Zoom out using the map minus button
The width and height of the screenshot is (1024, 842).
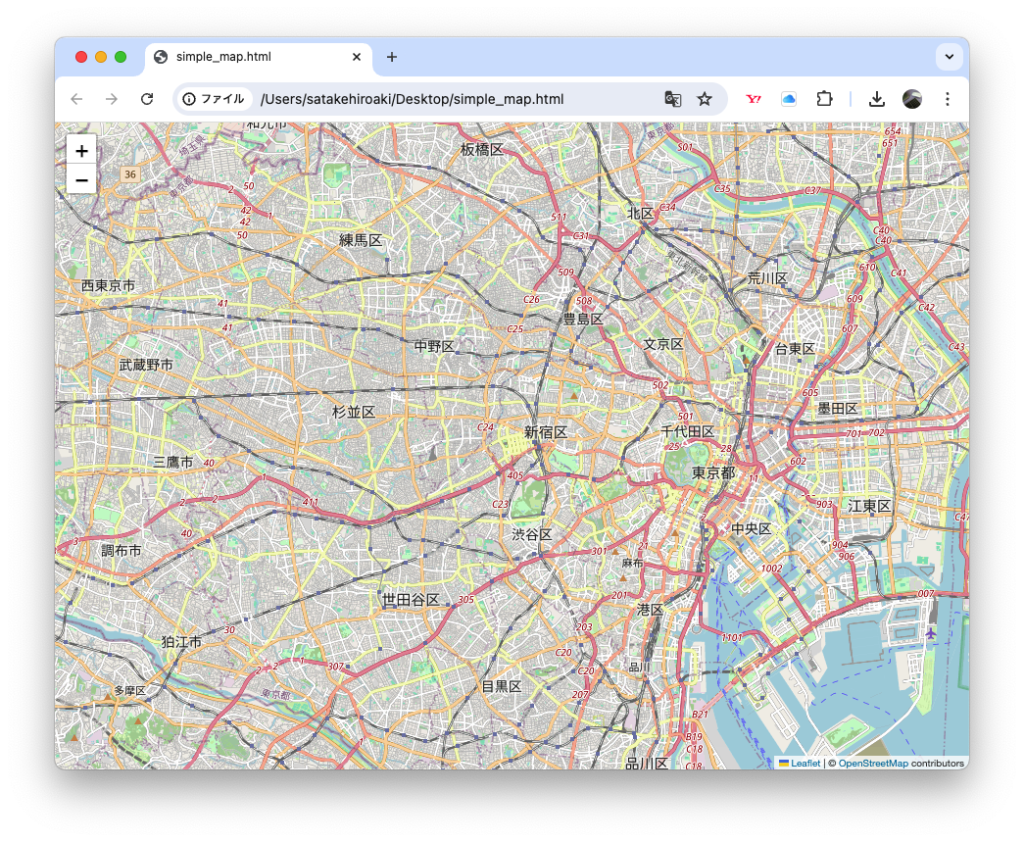[x=81, y=180]
